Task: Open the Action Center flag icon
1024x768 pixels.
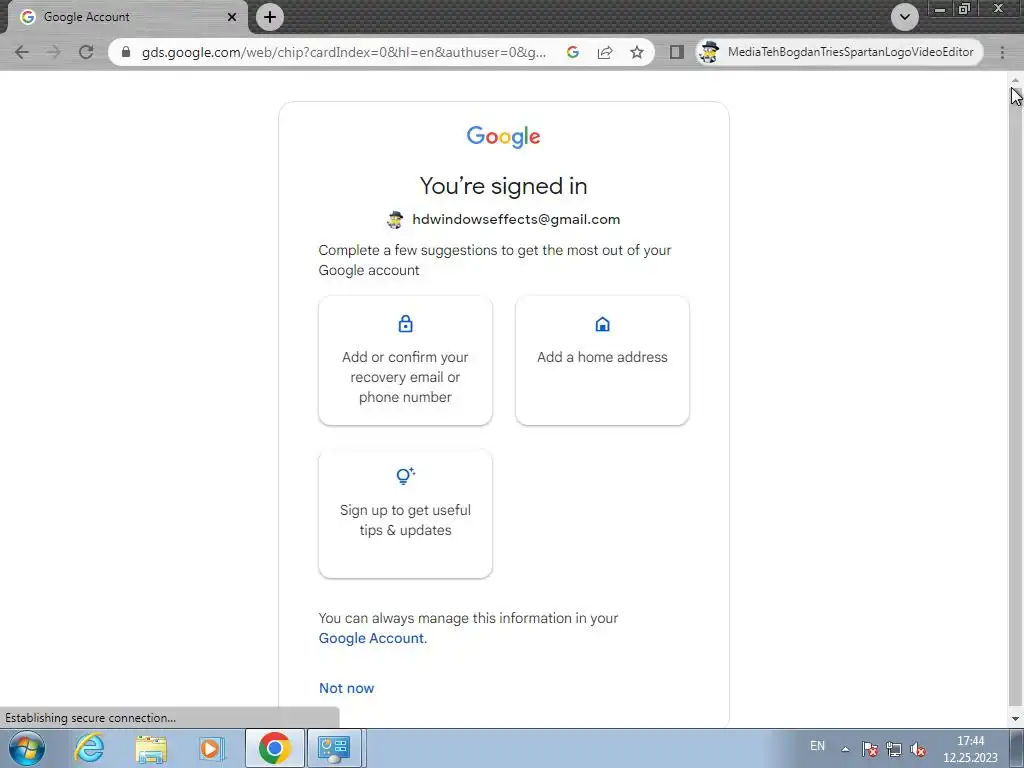Action: [869, 749]
